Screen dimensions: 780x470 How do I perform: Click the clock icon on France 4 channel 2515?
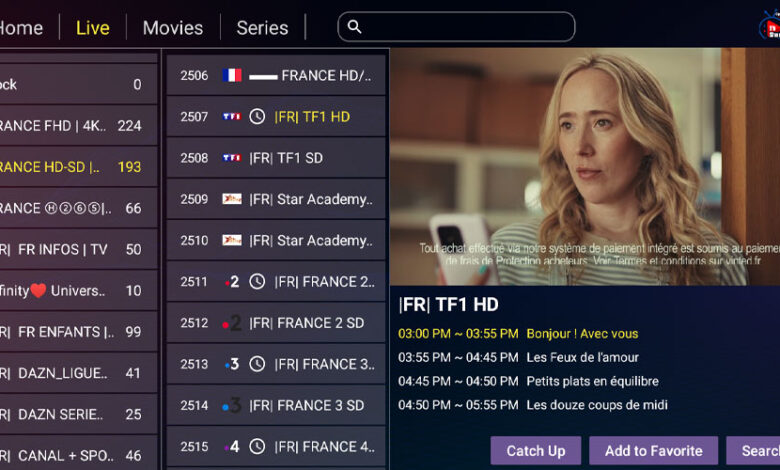[257, 447]
